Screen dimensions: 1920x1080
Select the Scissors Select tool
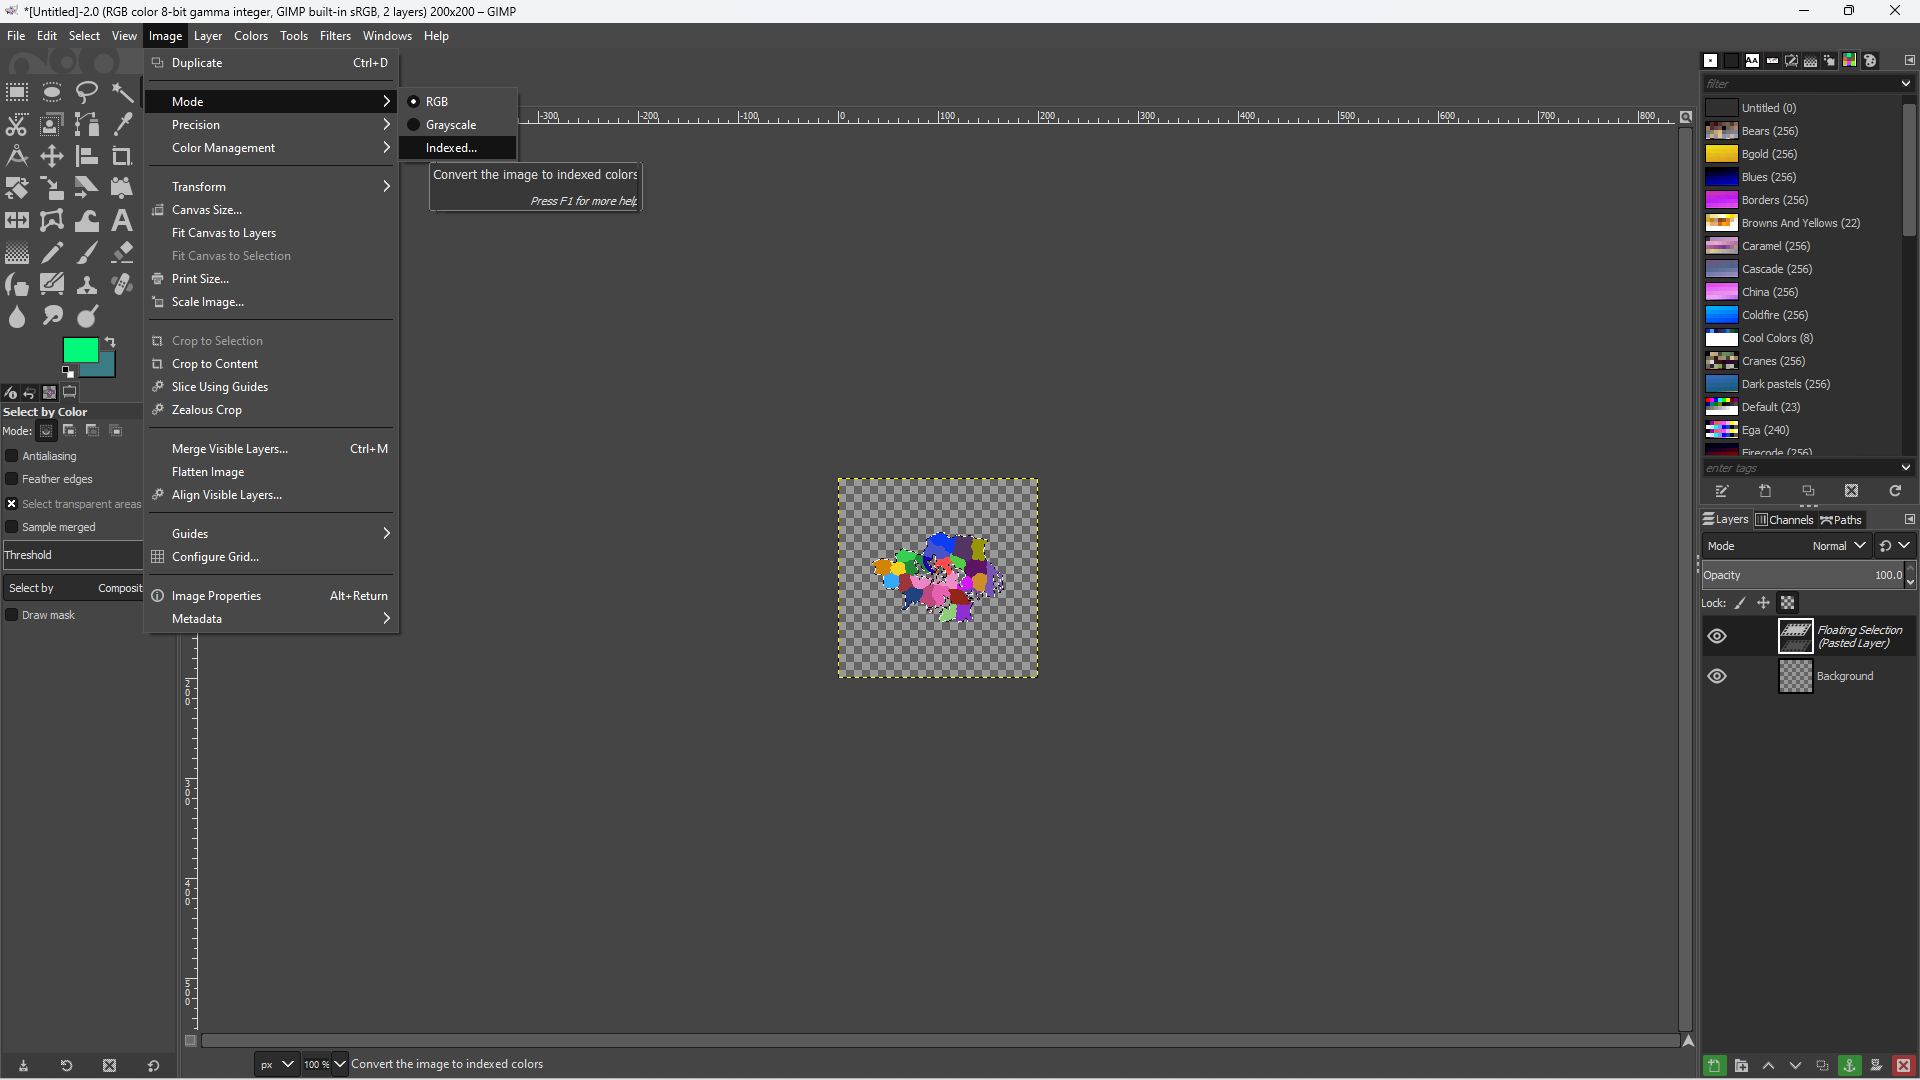pos(17,125)
